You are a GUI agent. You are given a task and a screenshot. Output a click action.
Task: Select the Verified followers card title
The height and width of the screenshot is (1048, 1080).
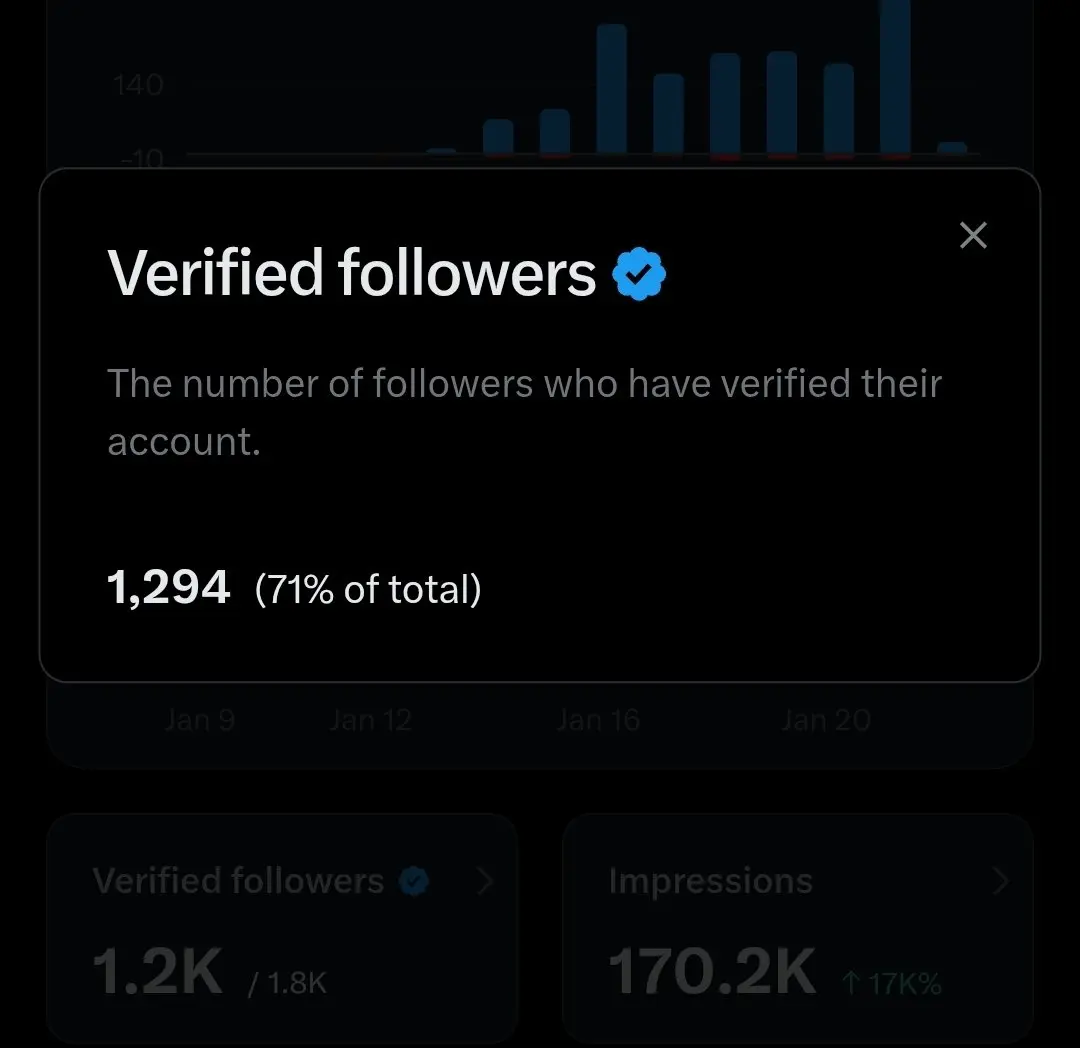(238, 881)
